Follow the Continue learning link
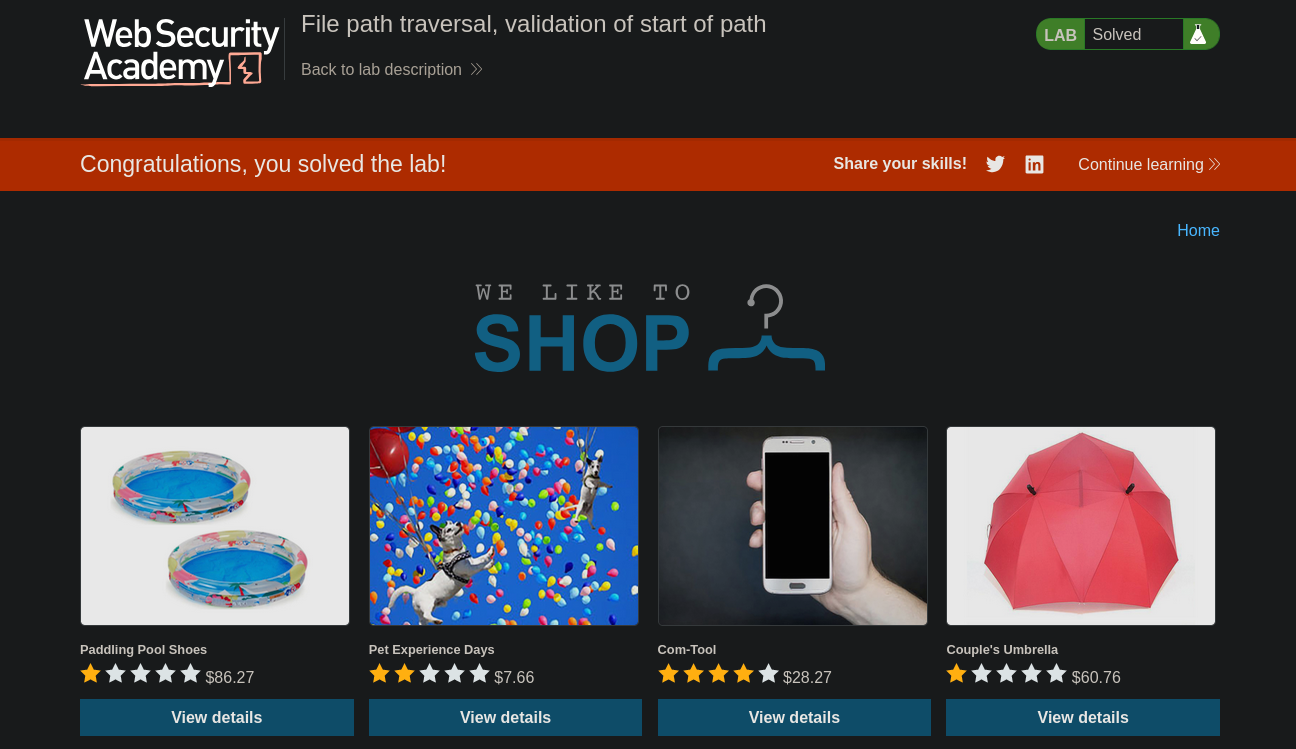 [x=1140, y=164]
